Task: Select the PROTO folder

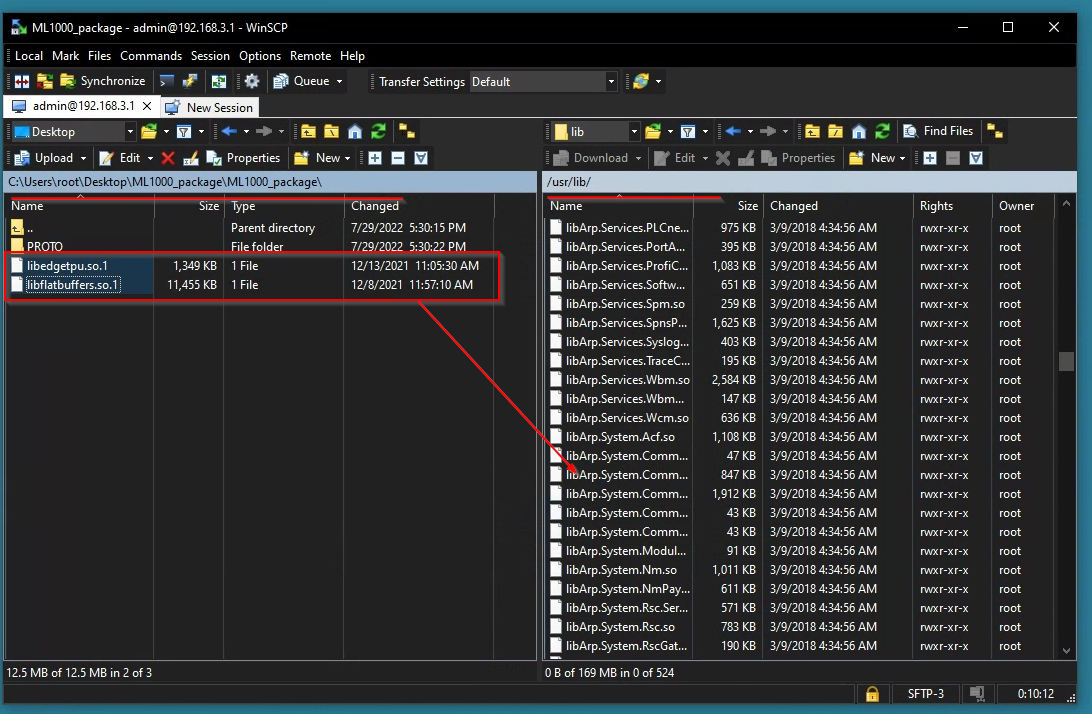Action: (45, 247)
